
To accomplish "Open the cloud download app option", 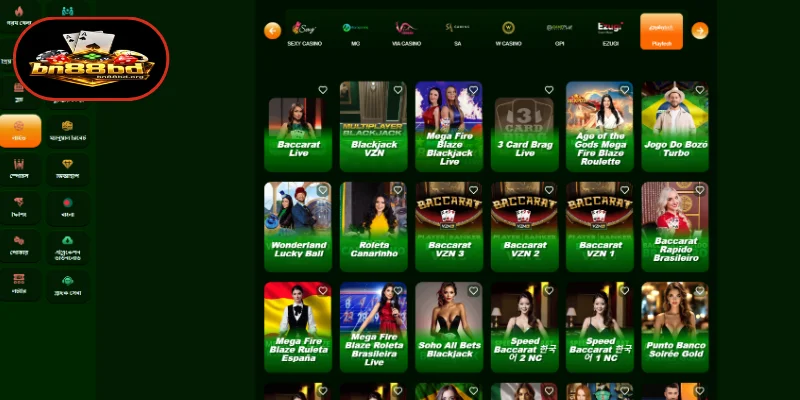I will click(x=67, y=246).
